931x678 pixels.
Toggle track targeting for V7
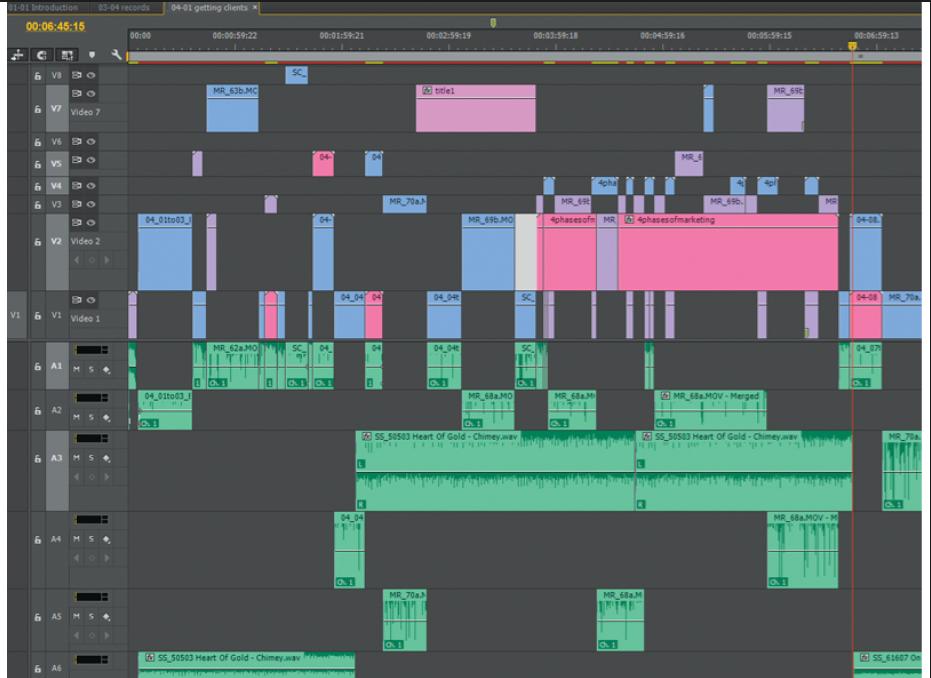[56, 109]
